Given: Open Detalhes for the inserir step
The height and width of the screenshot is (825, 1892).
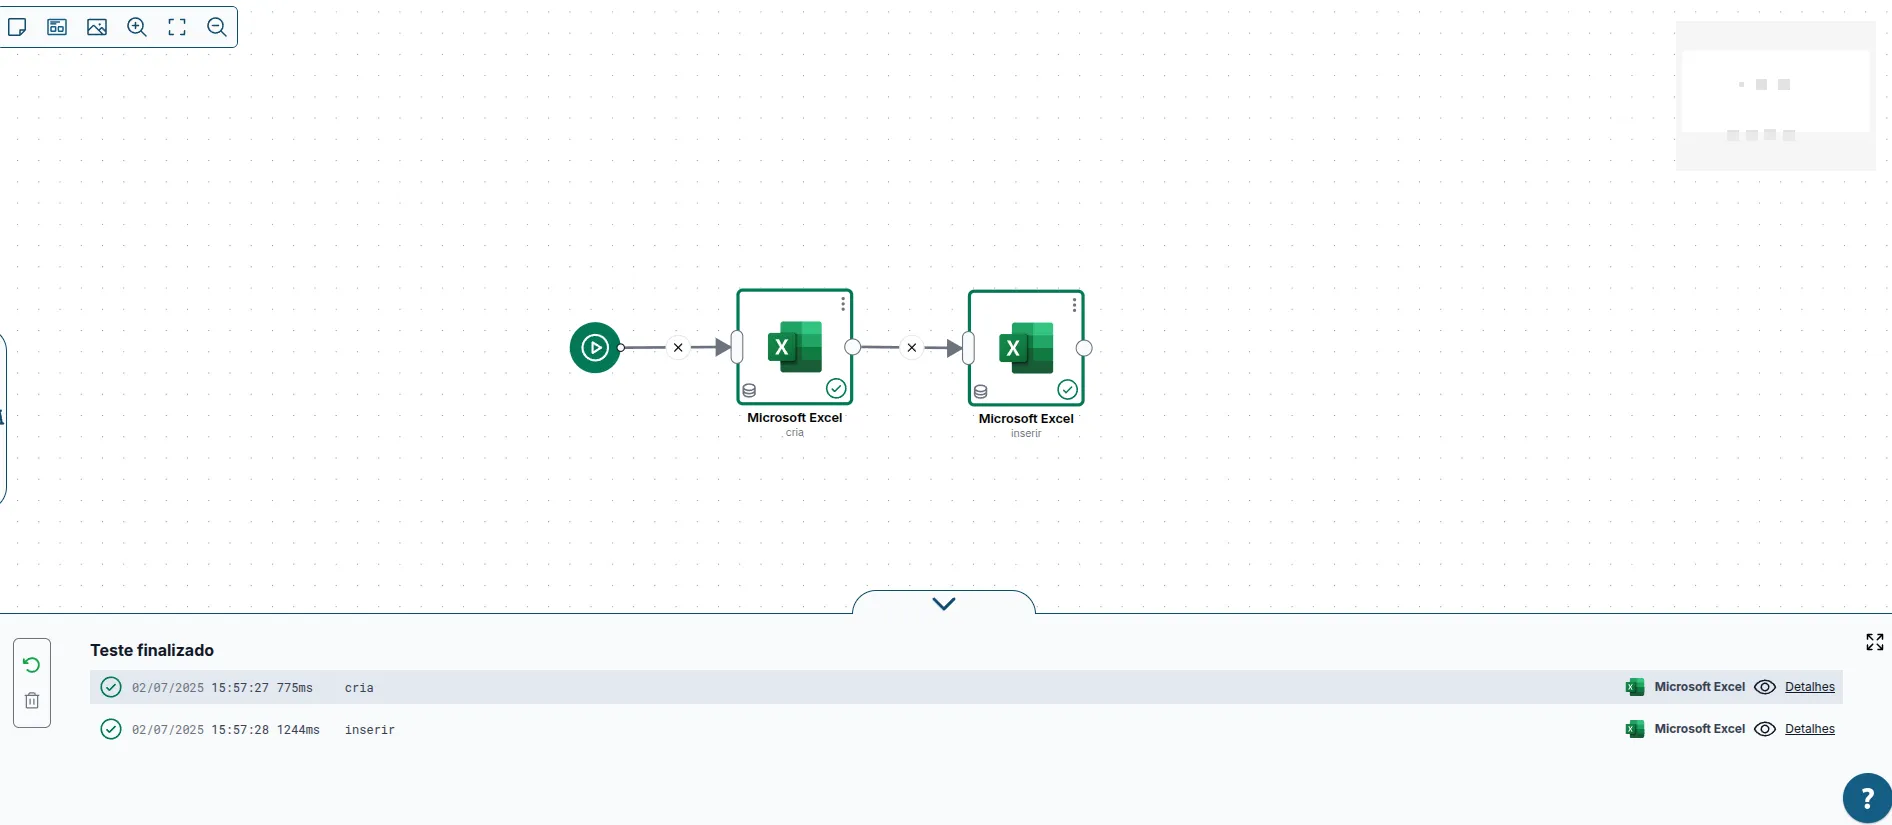Looking at the screenshot, I should tap(1810, 729).
